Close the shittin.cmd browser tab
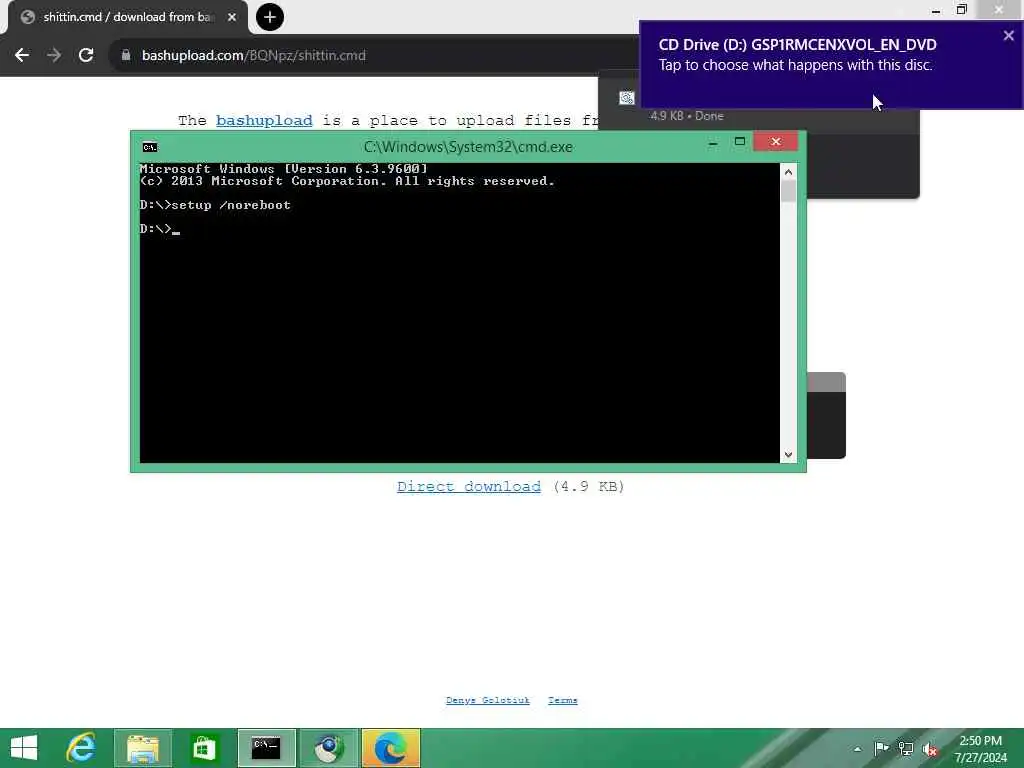 (232, 17)
